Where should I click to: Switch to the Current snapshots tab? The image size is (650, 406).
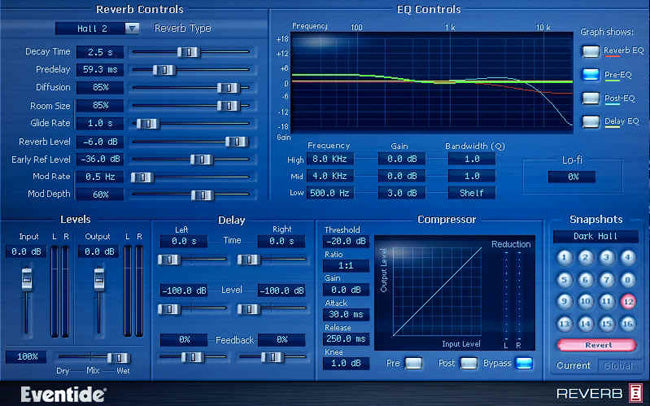pyautogui.click(x=573, y=366)
